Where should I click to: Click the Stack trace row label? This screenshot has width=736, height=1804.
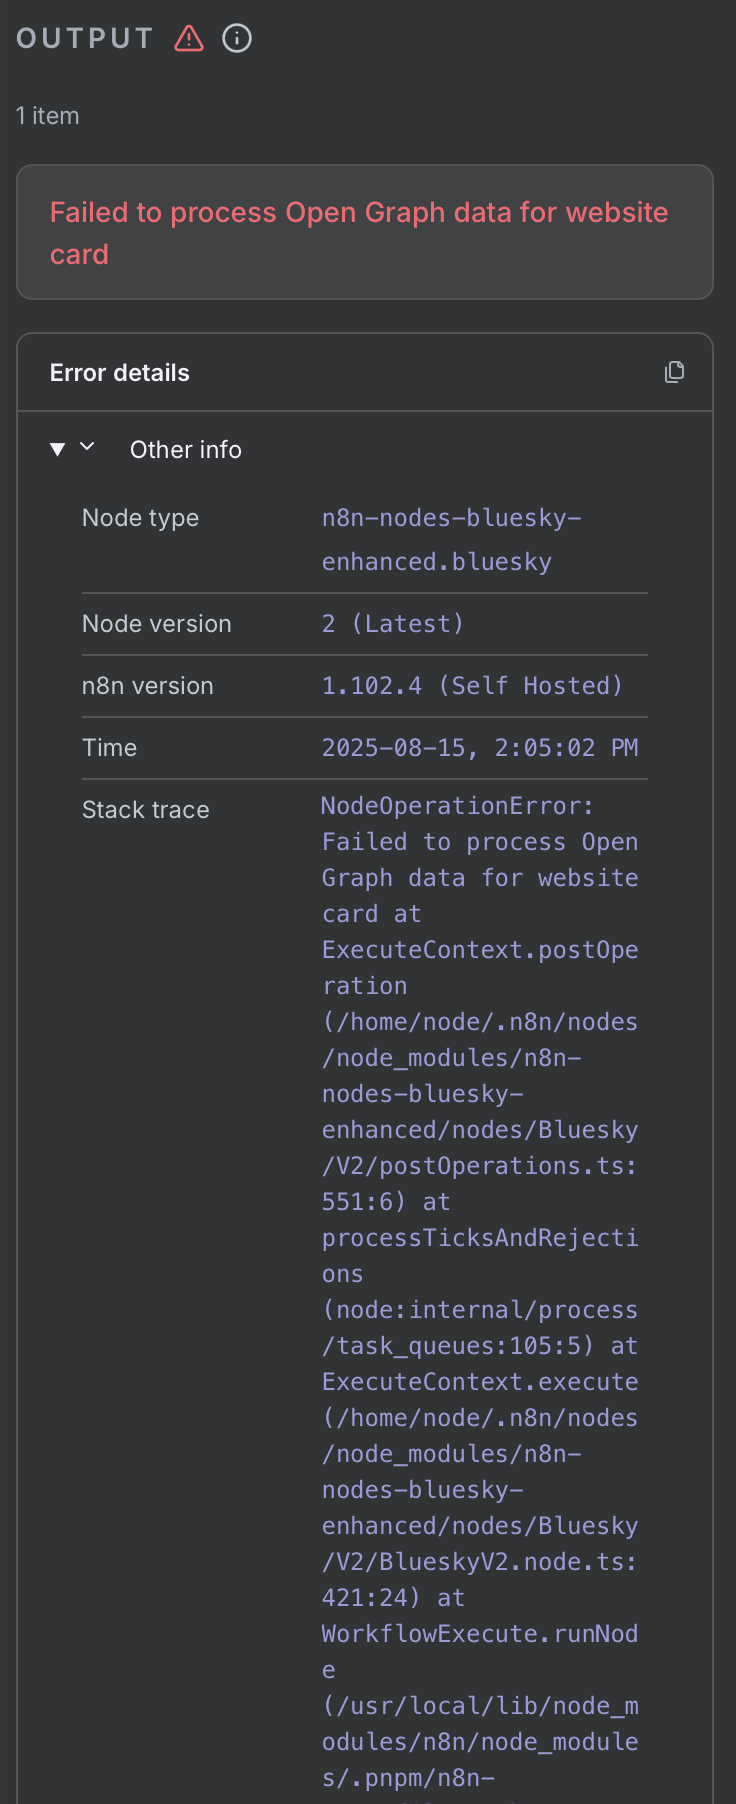click(x=146, y=810)
